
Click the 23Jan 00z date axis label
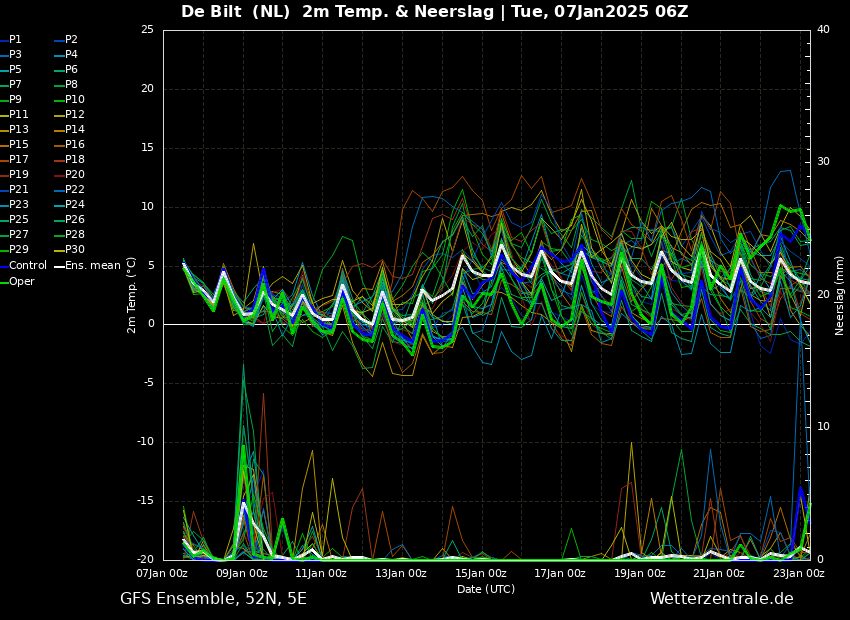(x=799, y=573)
